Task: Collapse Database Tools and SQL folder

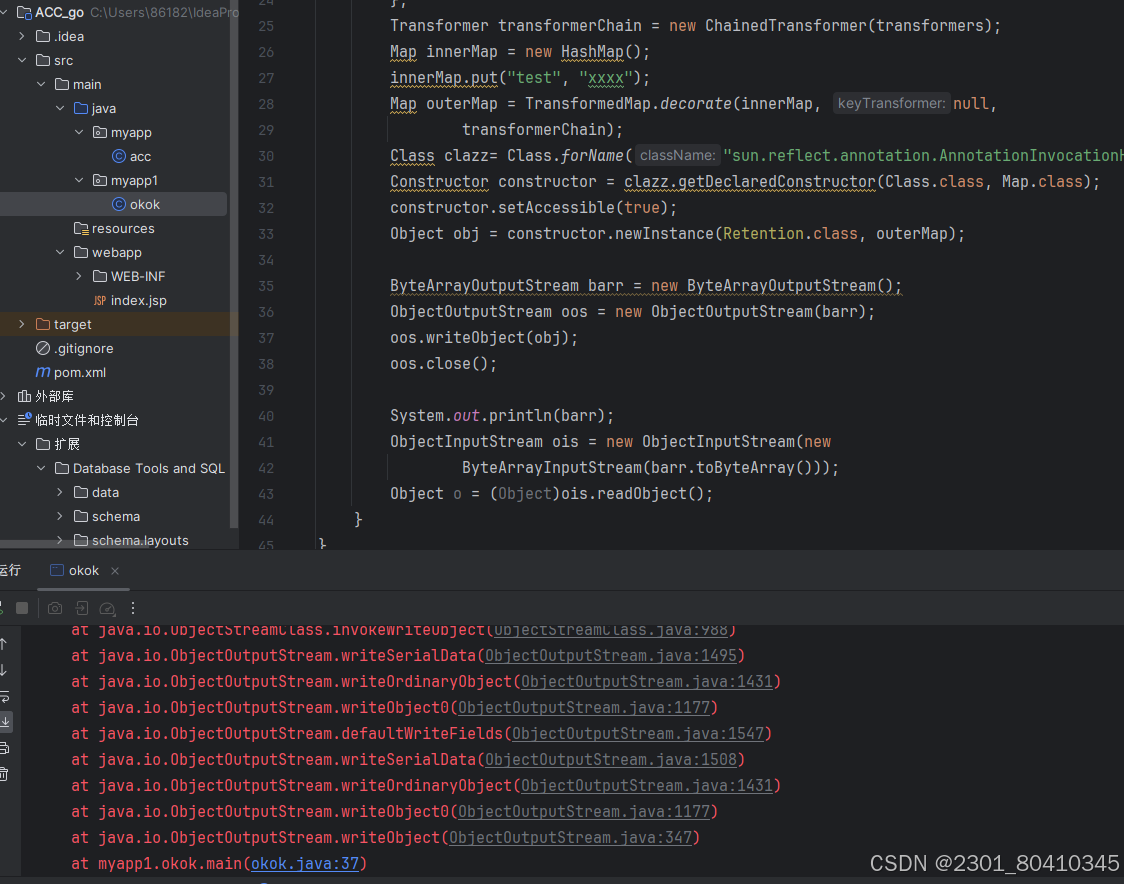Action: tap(41, 468)
